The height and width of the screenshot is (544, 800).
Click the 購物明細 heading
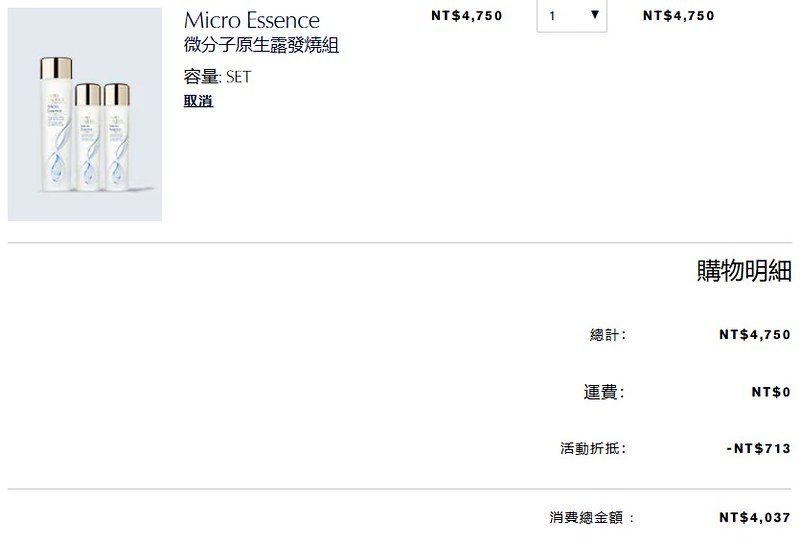coord(743,271)
